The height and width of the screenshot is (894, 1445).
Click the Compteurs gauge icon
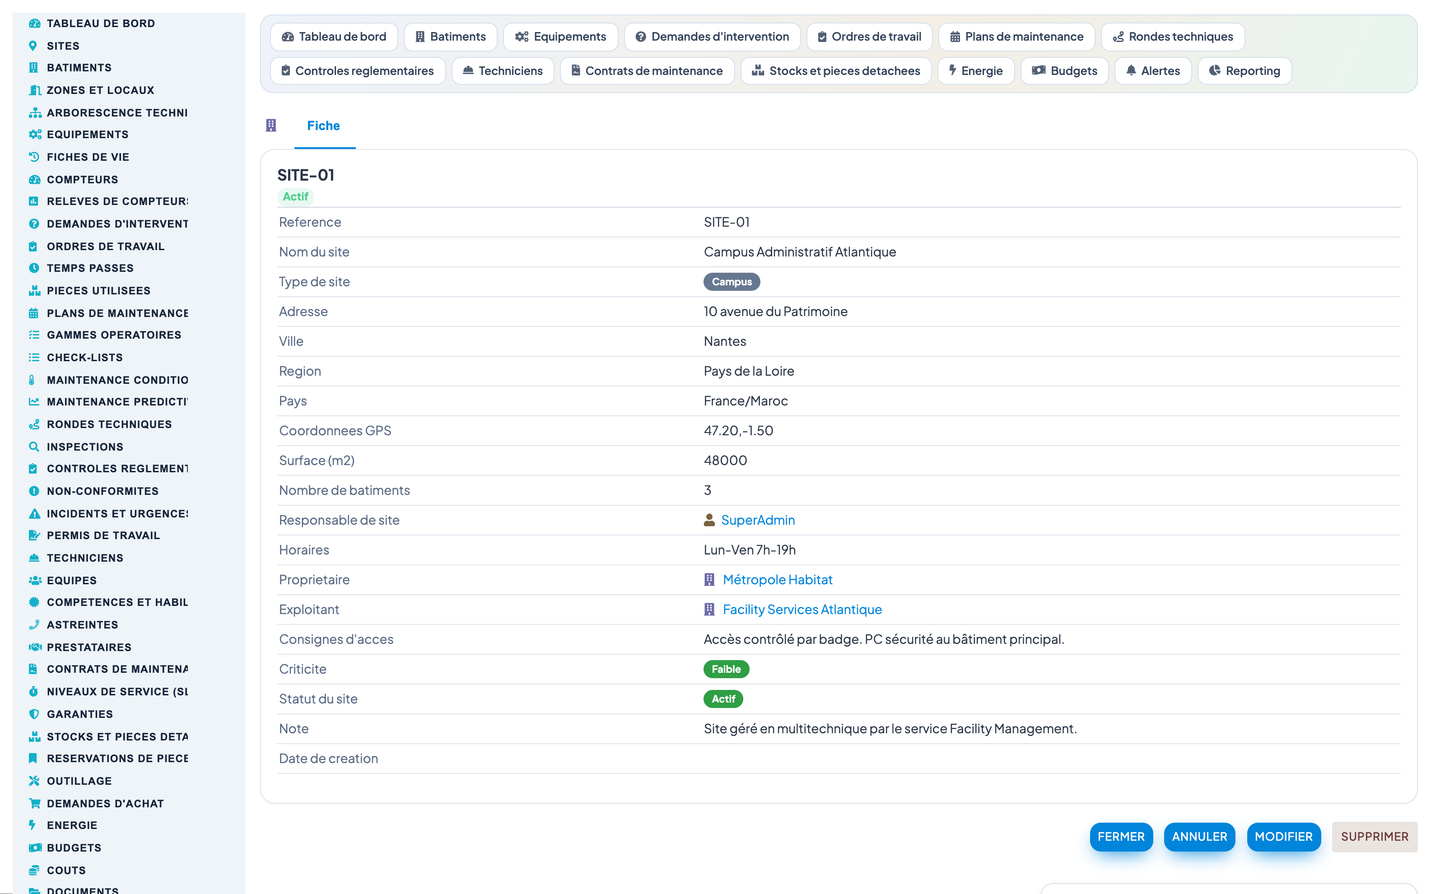point(34,180)
